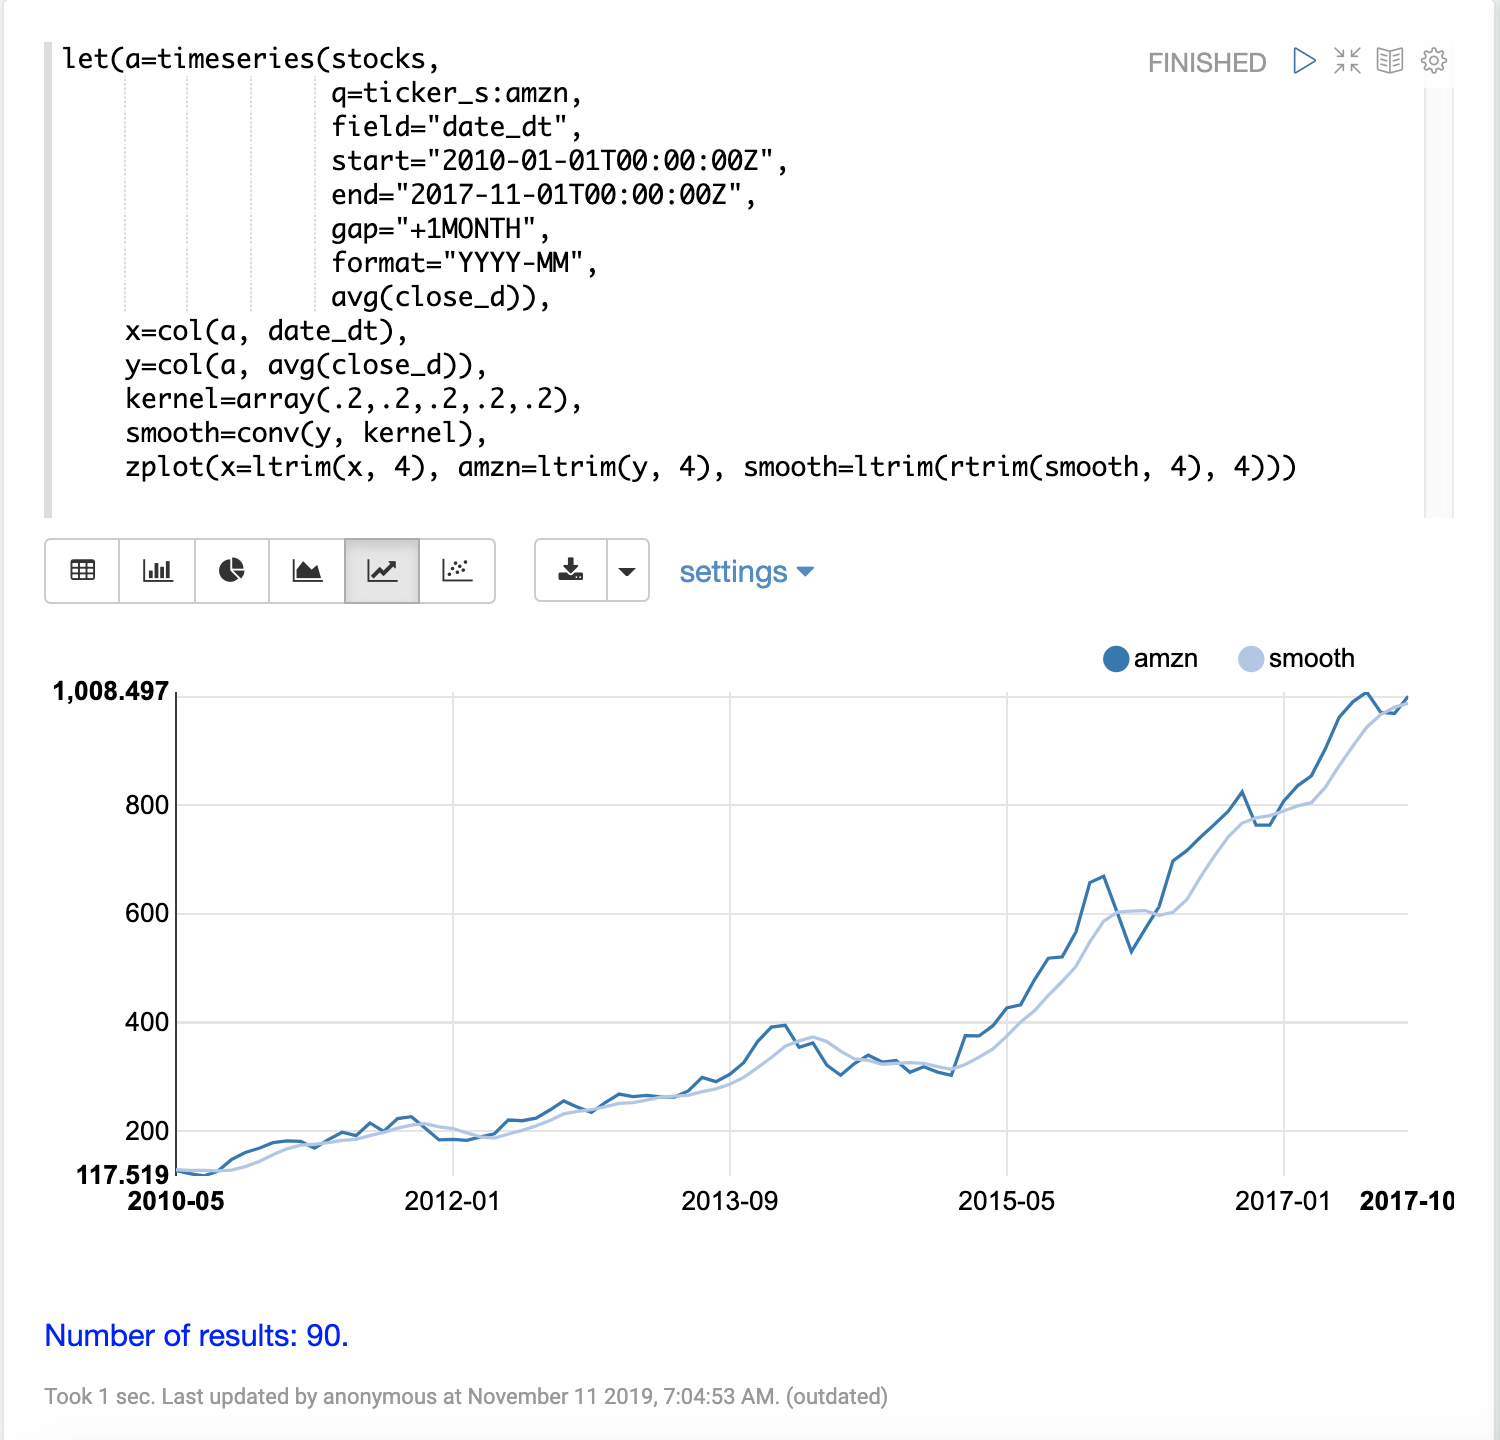Toggle the amzn series in legend
Image resolution: width=1500 pixels, height=1440 pixels.
1165,659
